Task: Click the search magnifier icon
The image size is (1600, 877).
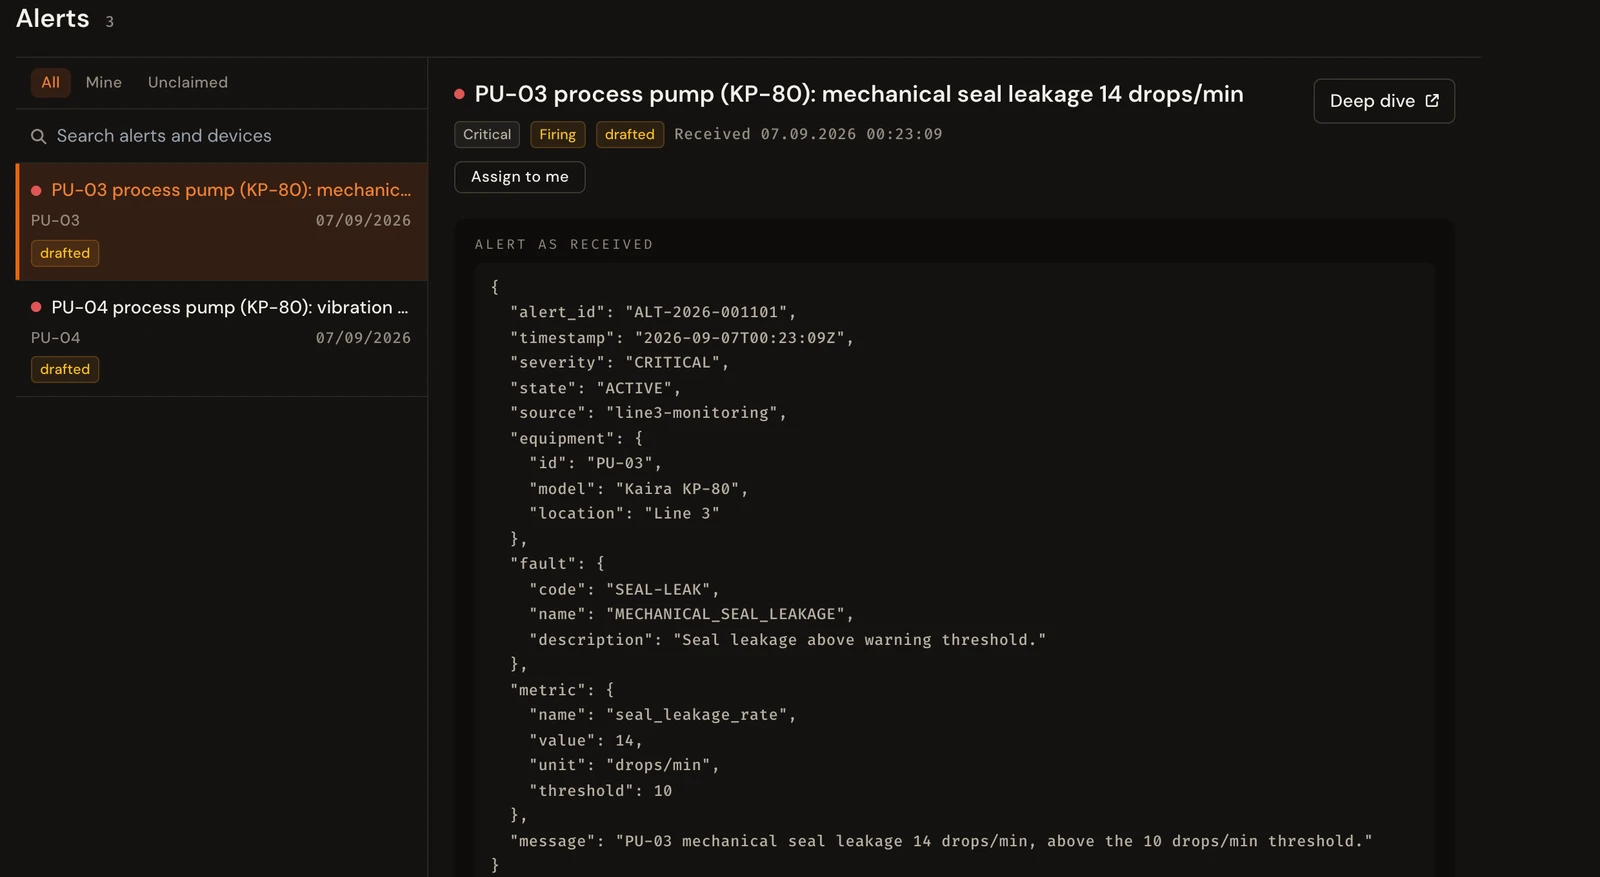Action: pyautogui.click(x=38, y=136)
